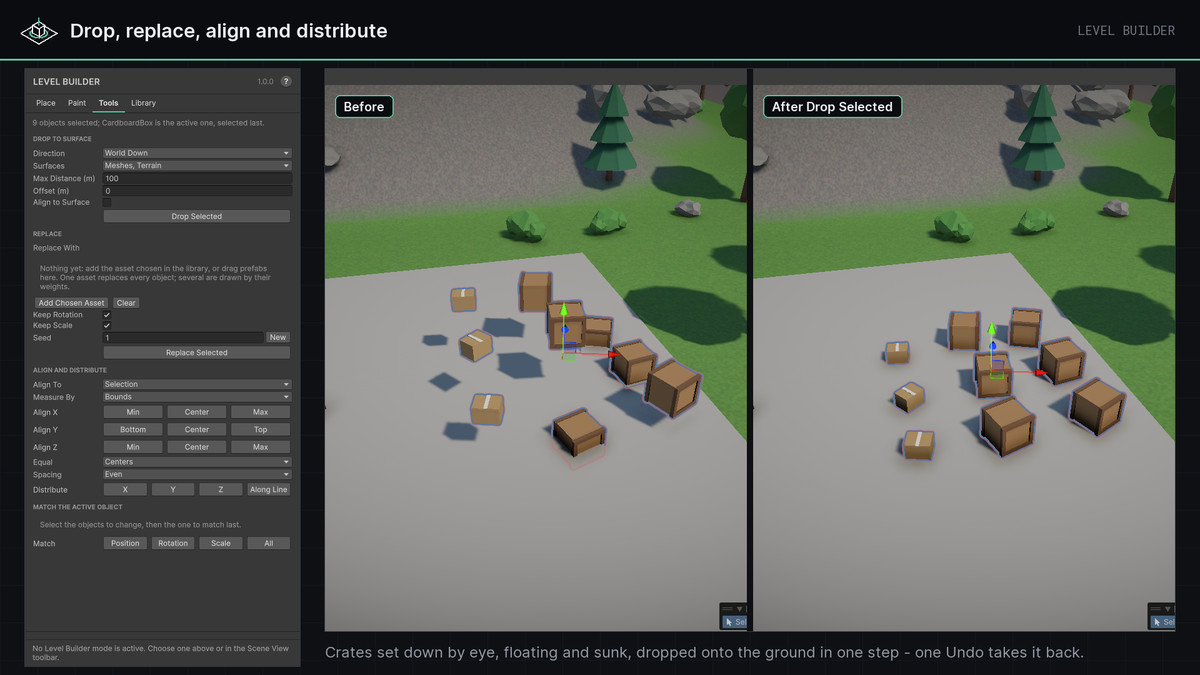The height and width of the screenshot is (675, 1200).
Task: Click the Clear button under Replace With
Action: coord(125,303)
